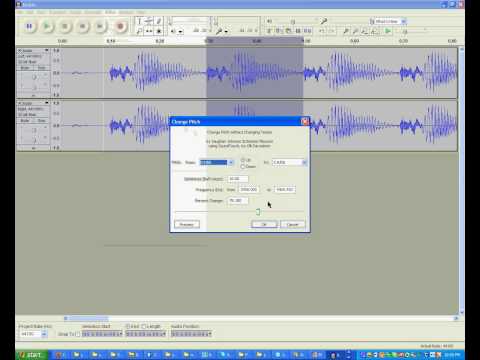
Task: Click the red Record button
Action: pyautogui.click(x=120, y=26)
